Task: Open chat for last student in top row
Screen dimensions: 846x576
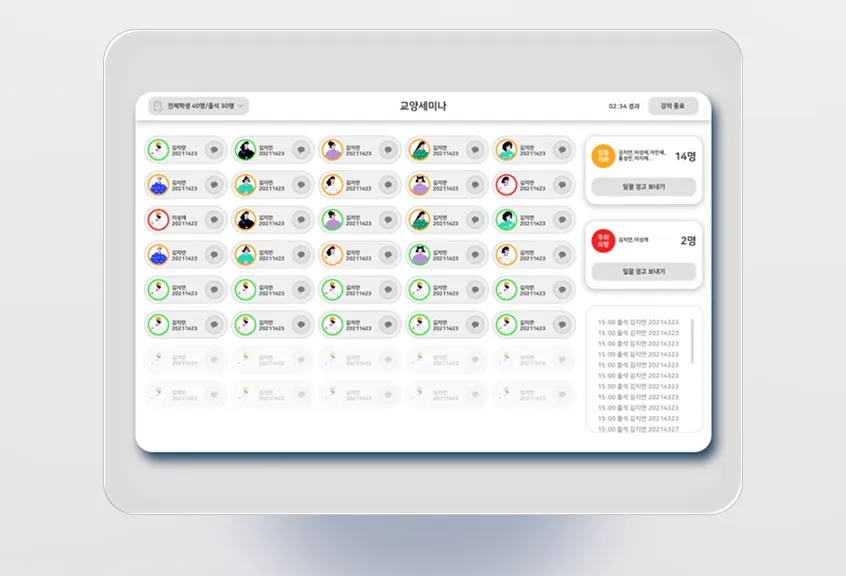Action: [x=561, y=150]
